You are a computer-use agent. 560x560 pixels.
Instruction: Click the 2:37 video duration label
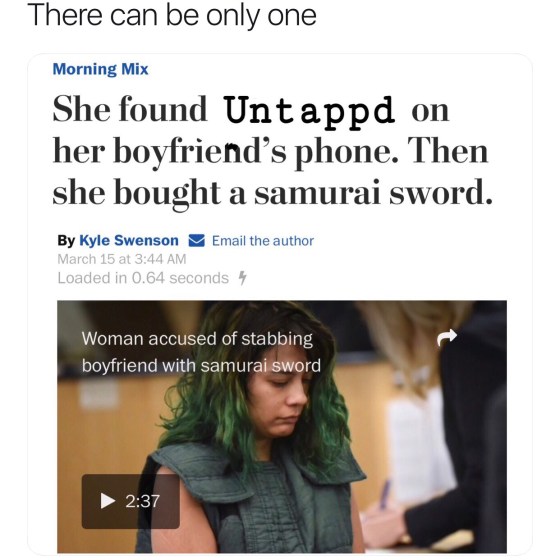[142, 501]
